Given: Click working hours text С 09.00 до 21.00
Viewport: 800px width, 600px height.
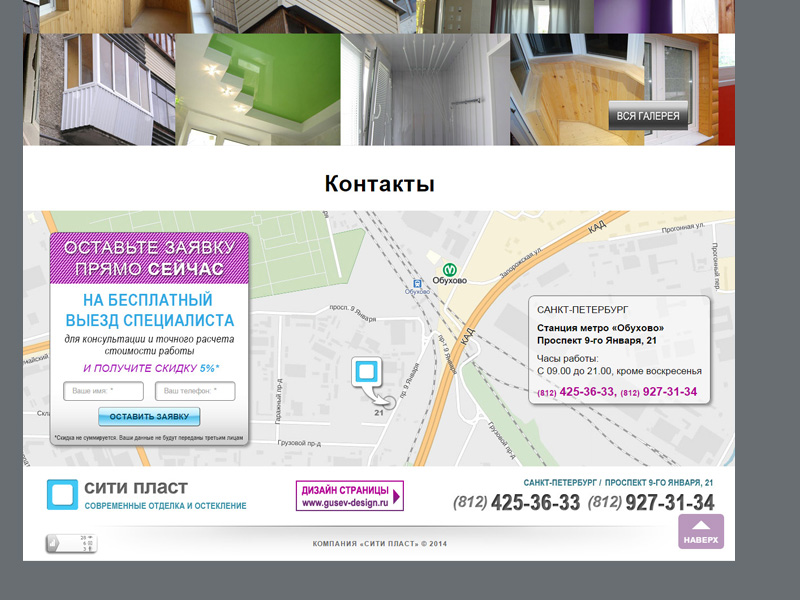Looking at the screenshot, I should (x=619, y=371).
